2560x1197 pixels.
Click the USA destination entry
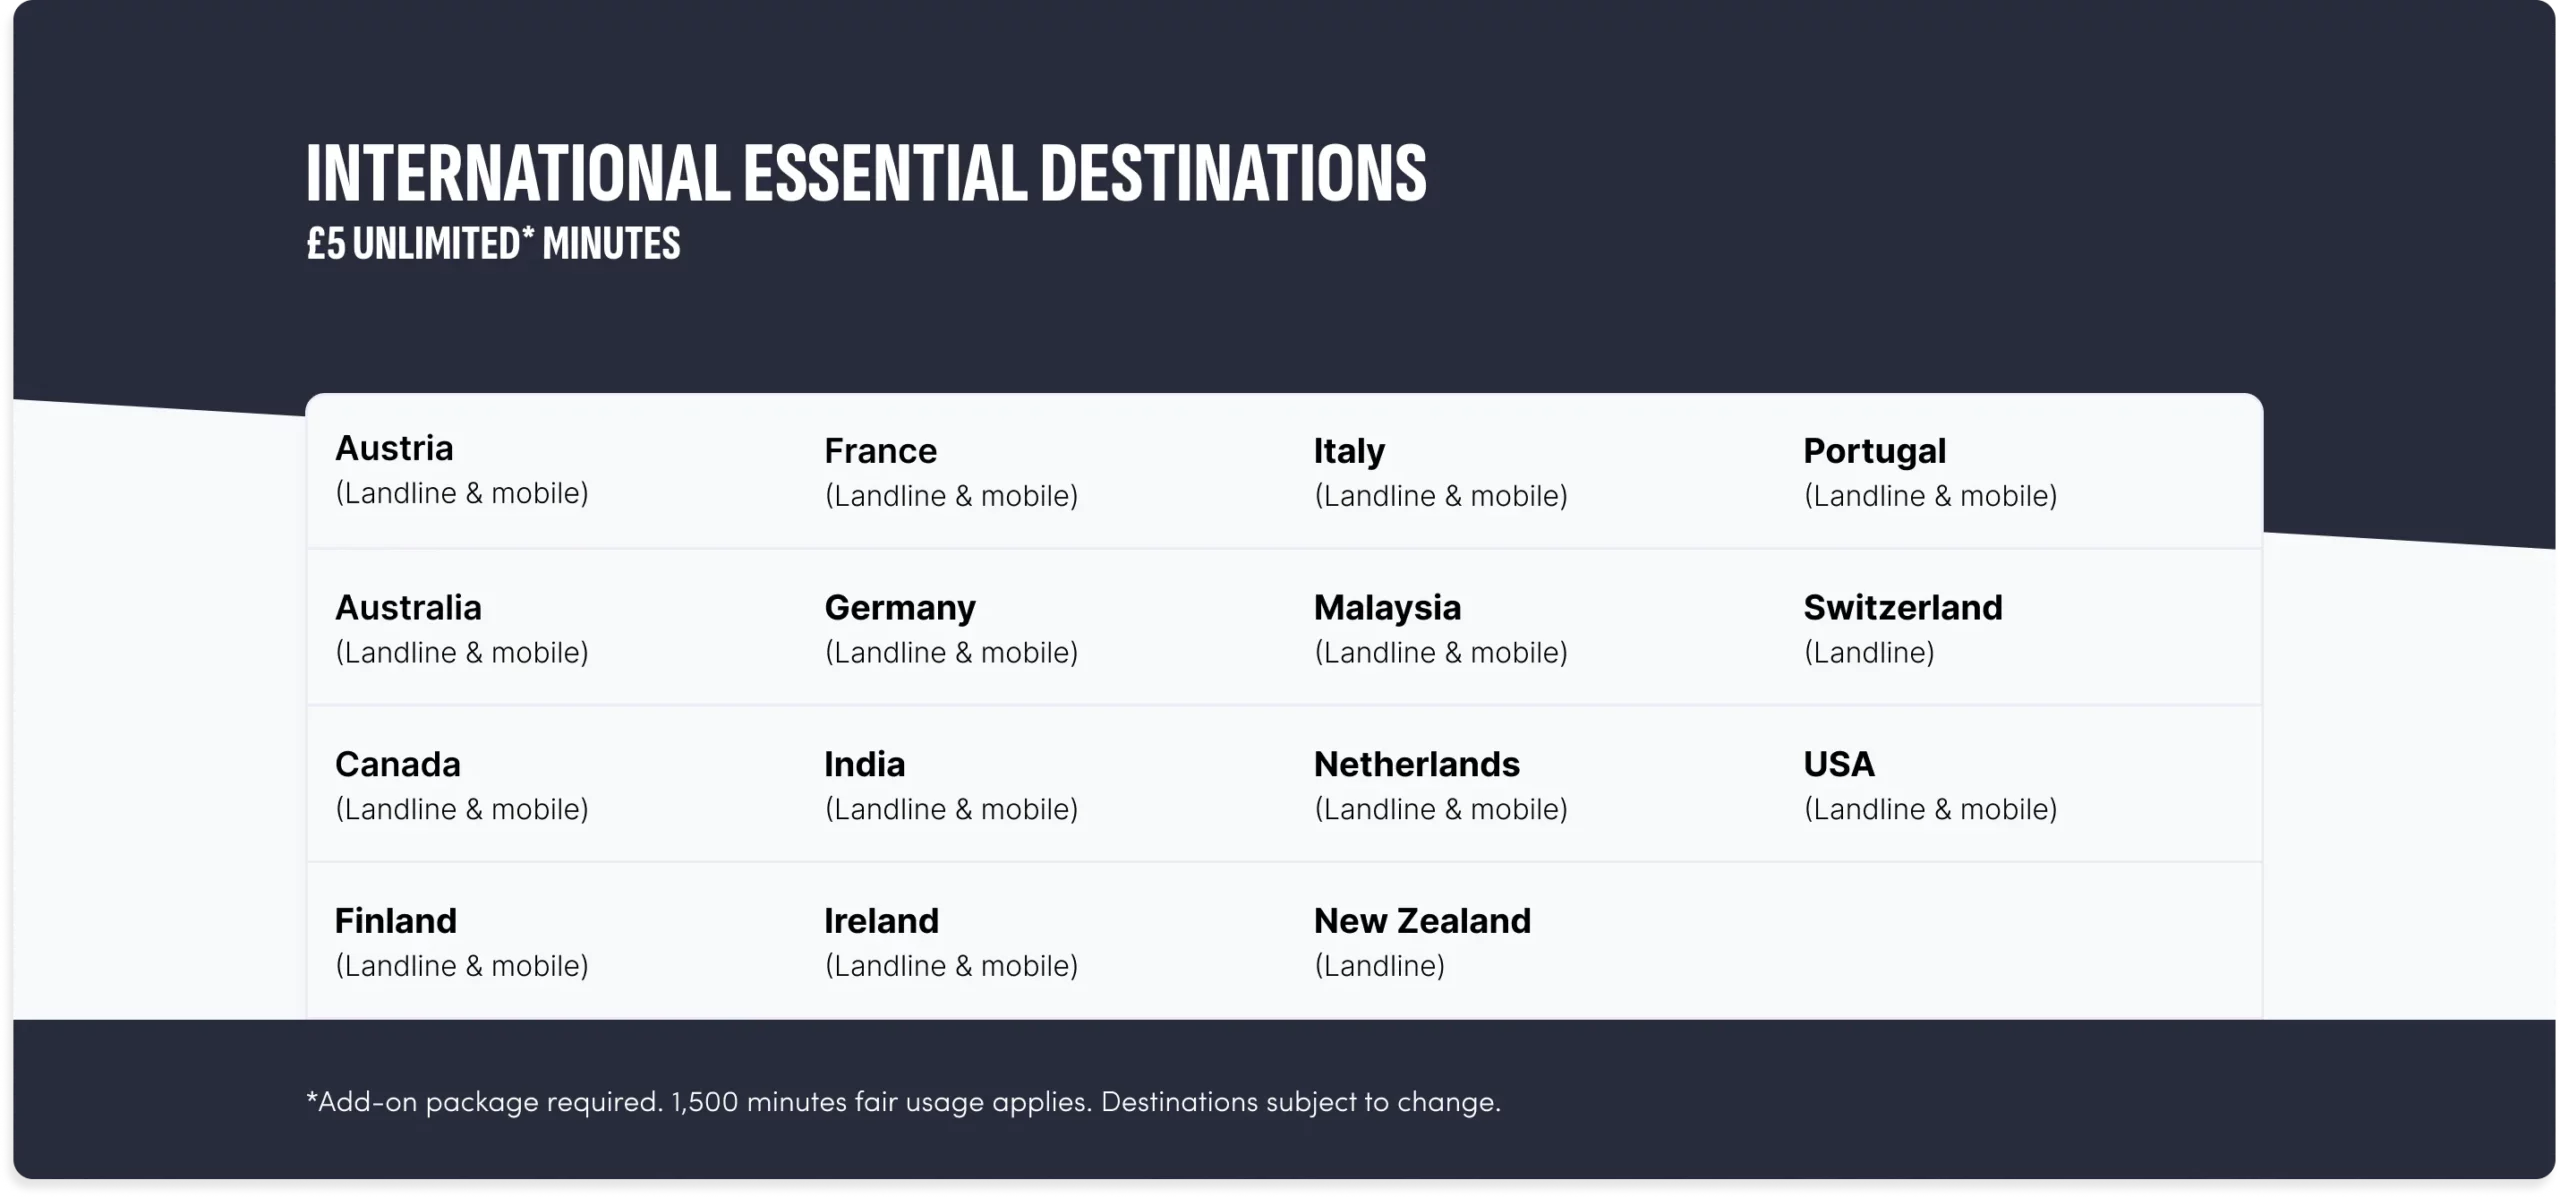click(1839, 765)
